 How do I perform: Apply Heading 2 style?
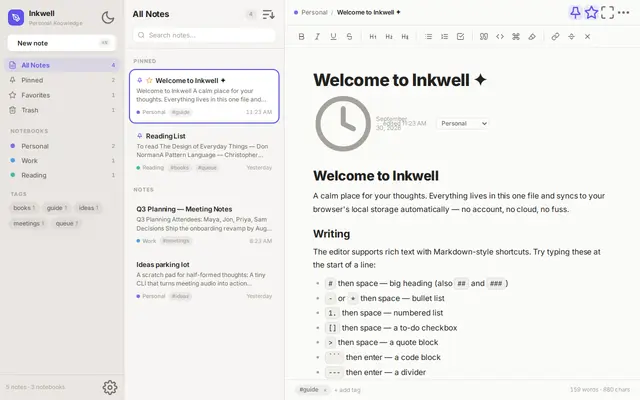click(389, 37)
